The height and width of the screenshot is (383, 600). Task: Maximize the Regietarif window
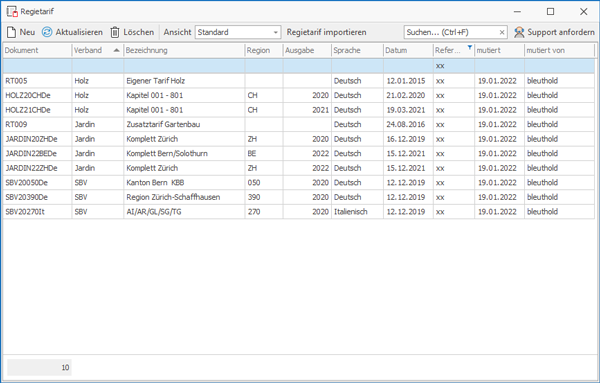[550, 11]
